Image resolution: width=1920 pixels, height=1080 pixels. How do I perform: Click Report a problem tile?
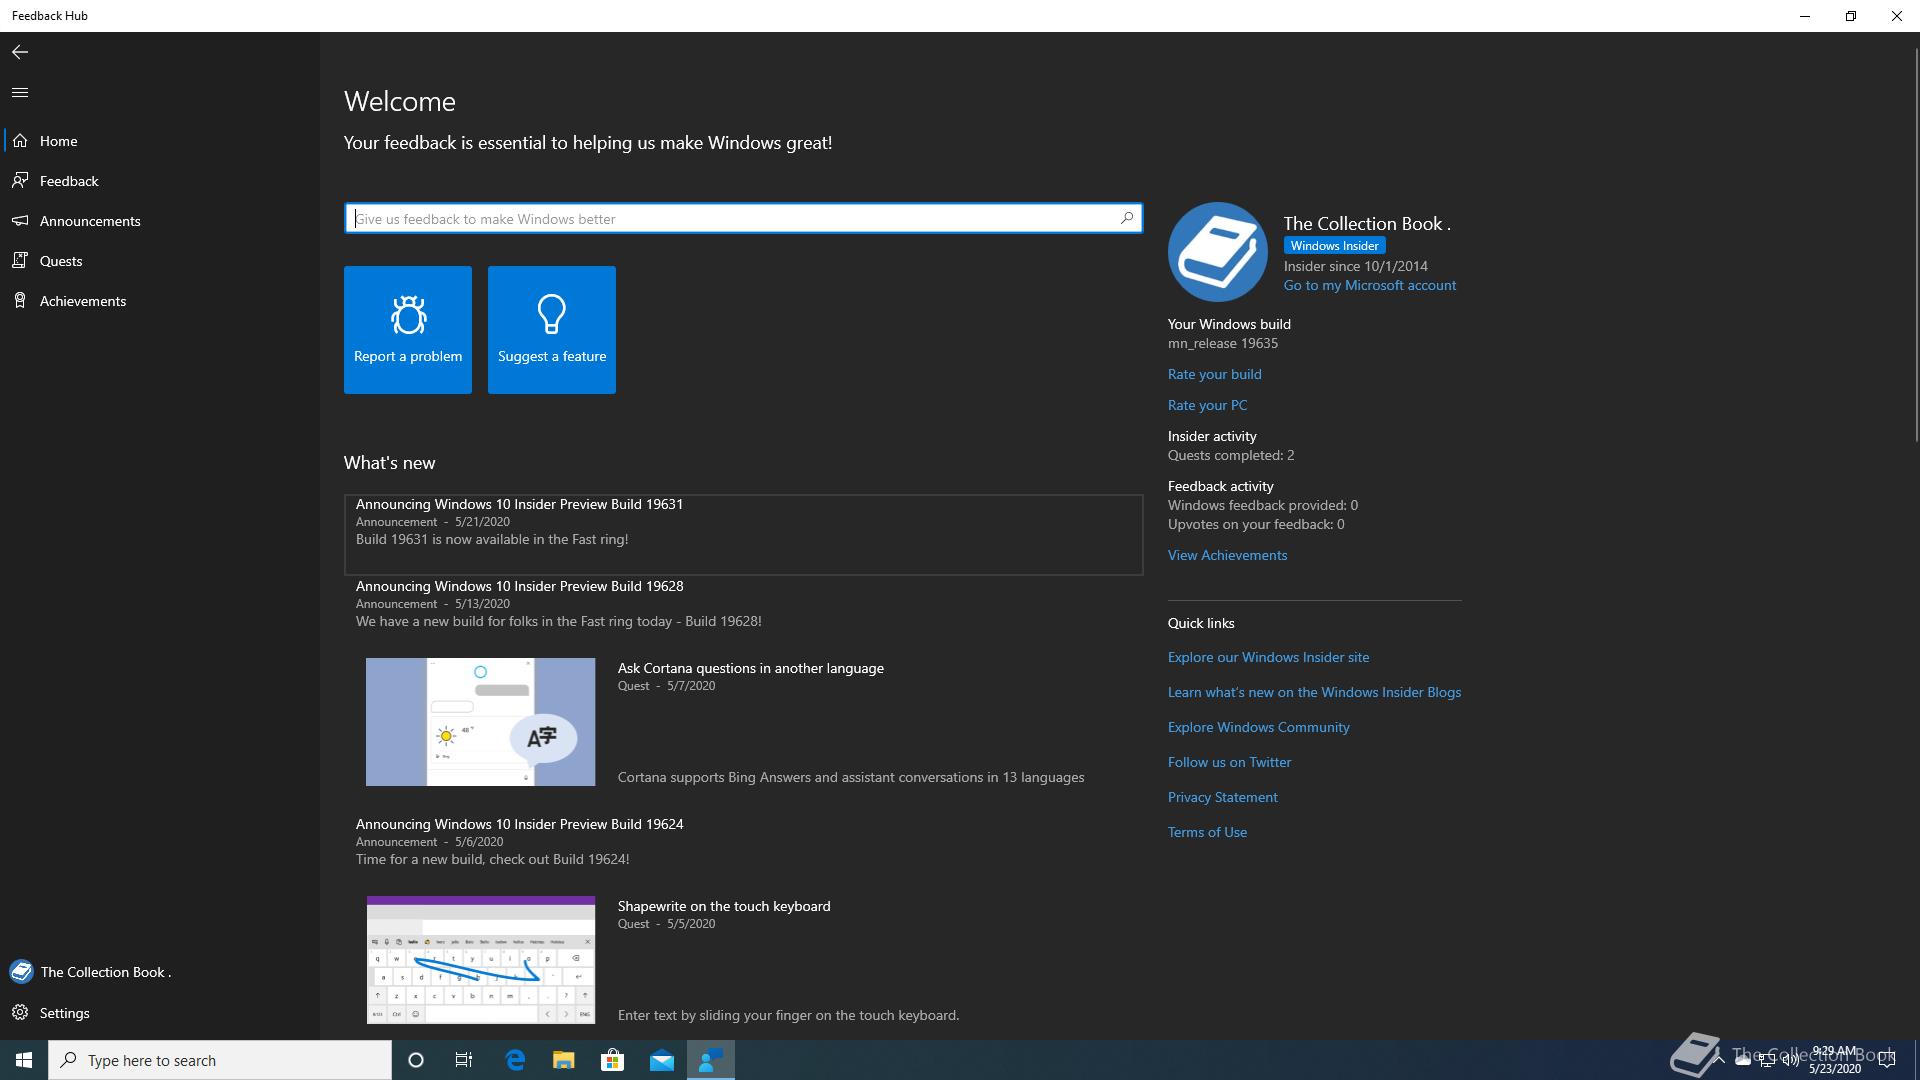click(408, 330)
